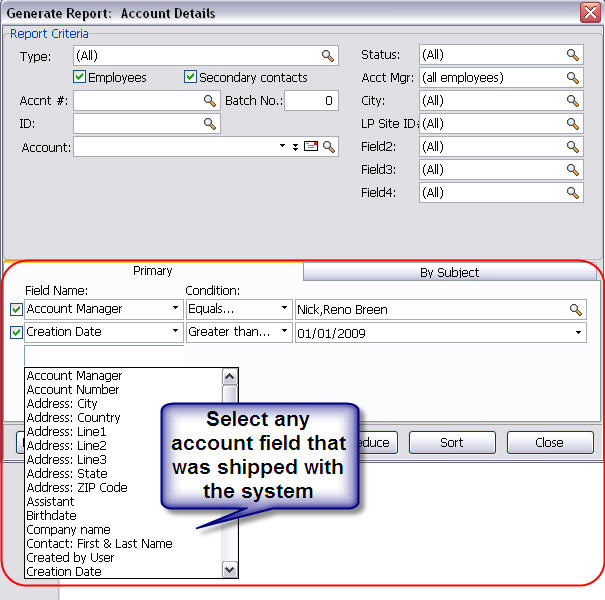This screenshot has width=605, height=600.
Task: Open lookup for Status field
Action: pyautogui.click(x=573, y=55)
